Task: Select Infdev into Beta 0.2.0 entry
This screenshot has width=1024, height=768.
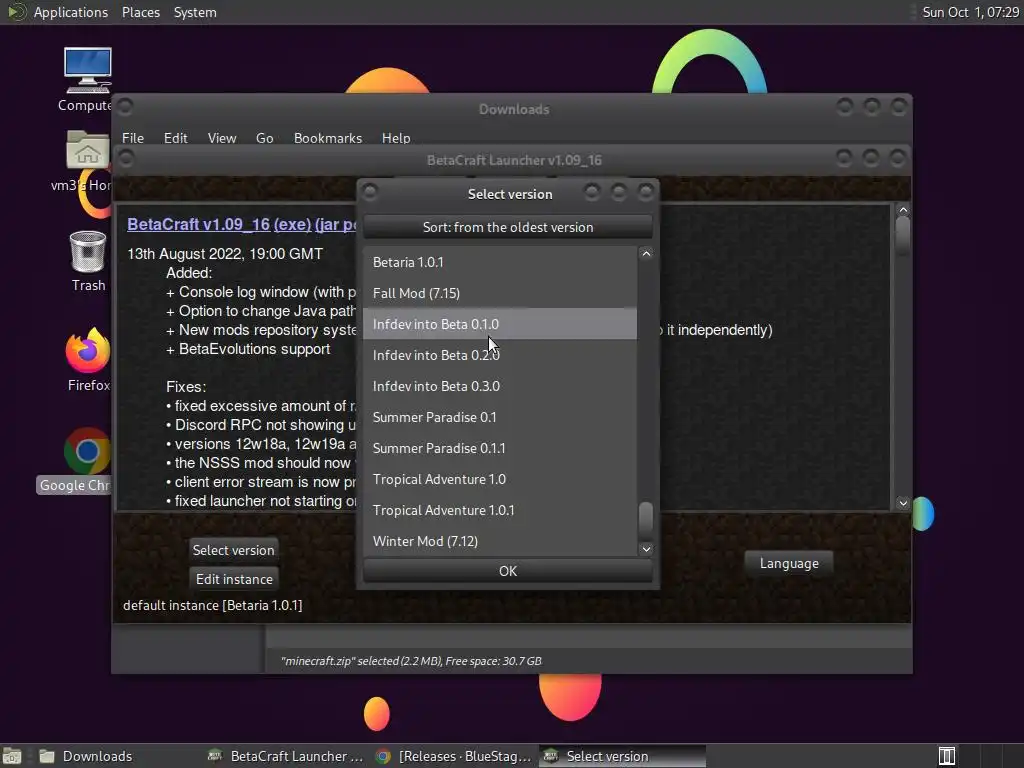Action: pyautogui.click(x=500, y=355)
